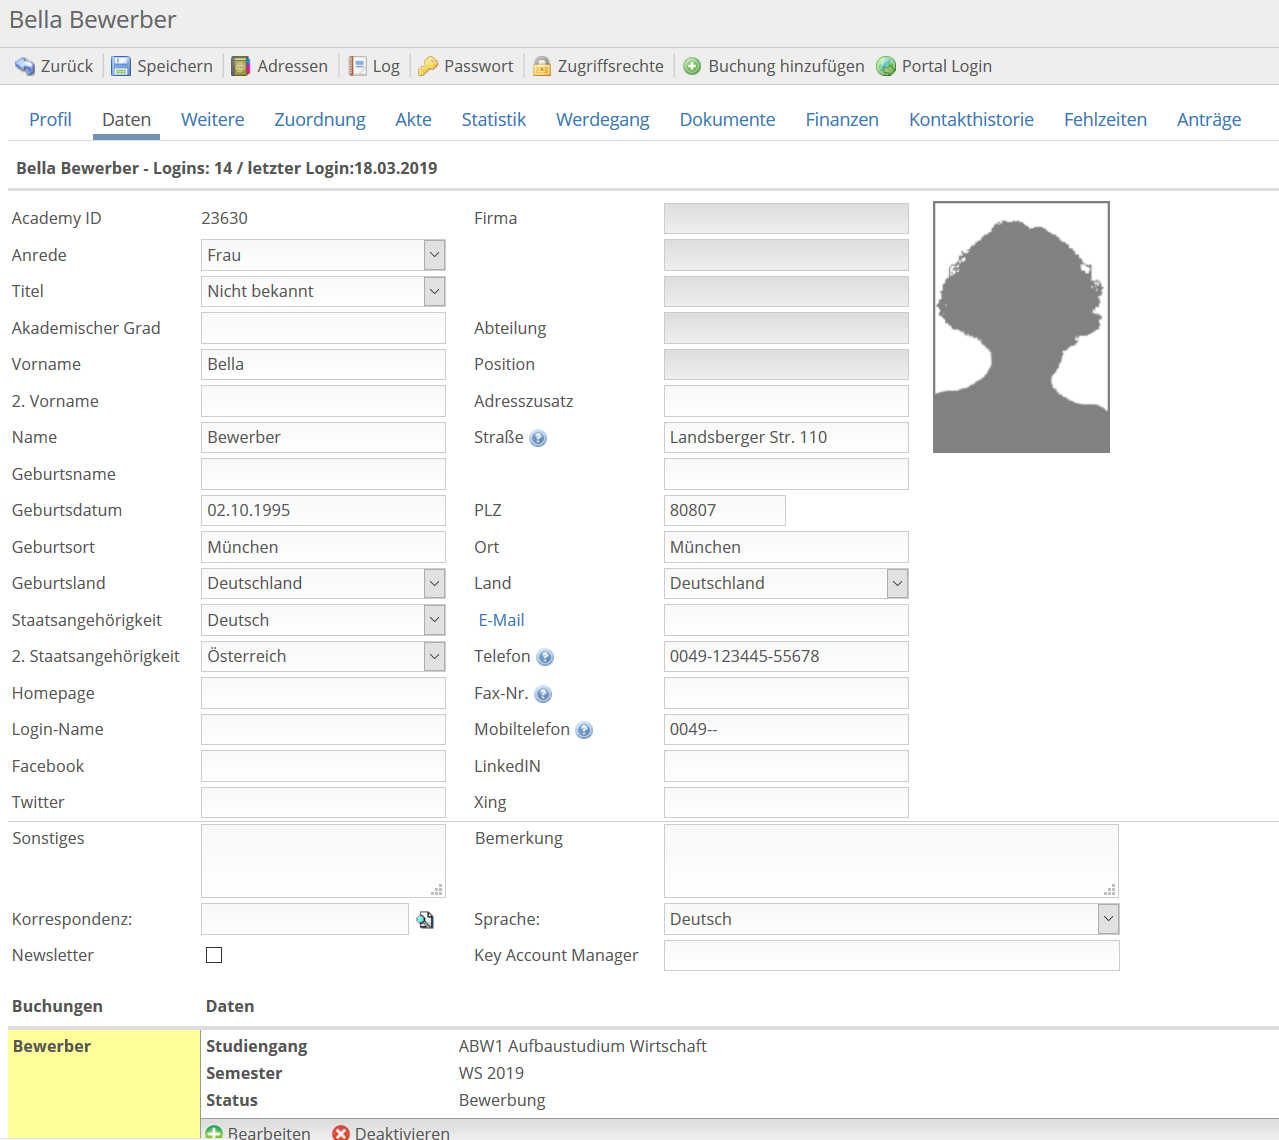
Task: Click the help icon next to Straße
Action: [x=538, y=438]
